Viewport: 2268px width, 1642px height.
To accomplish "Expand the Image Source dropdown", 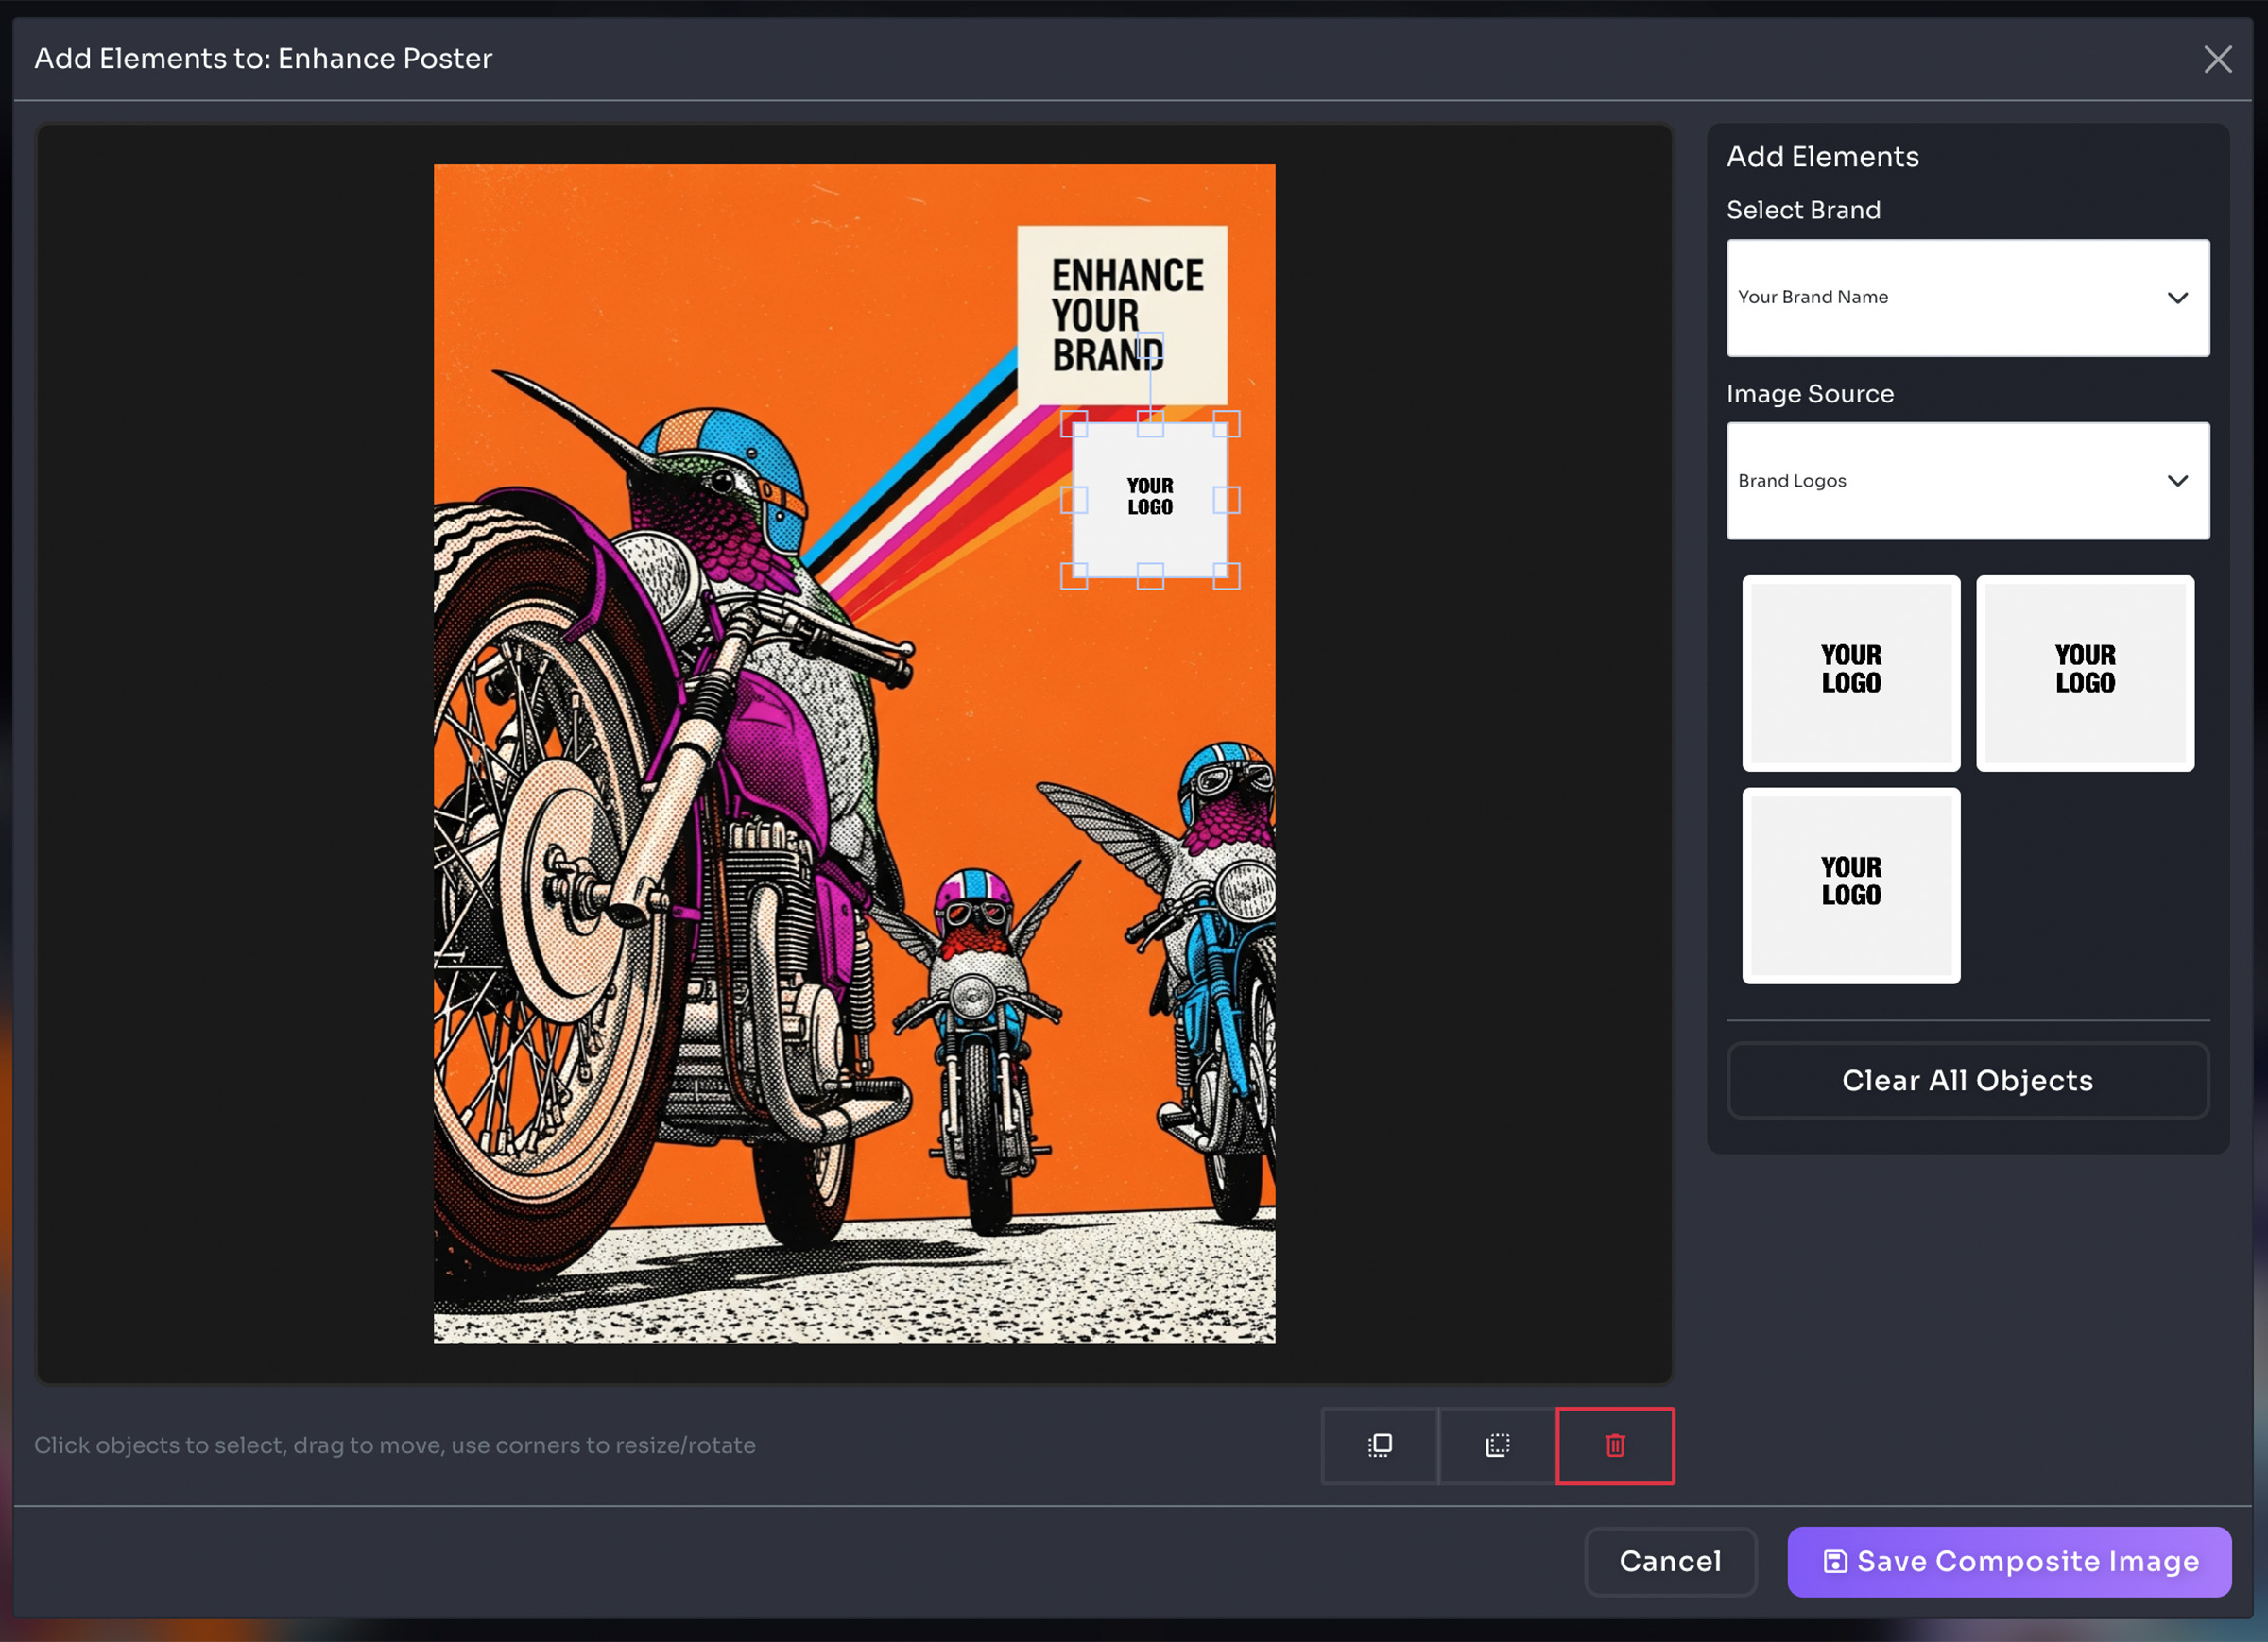I will pyautogui.click(x=1967, y=481).
